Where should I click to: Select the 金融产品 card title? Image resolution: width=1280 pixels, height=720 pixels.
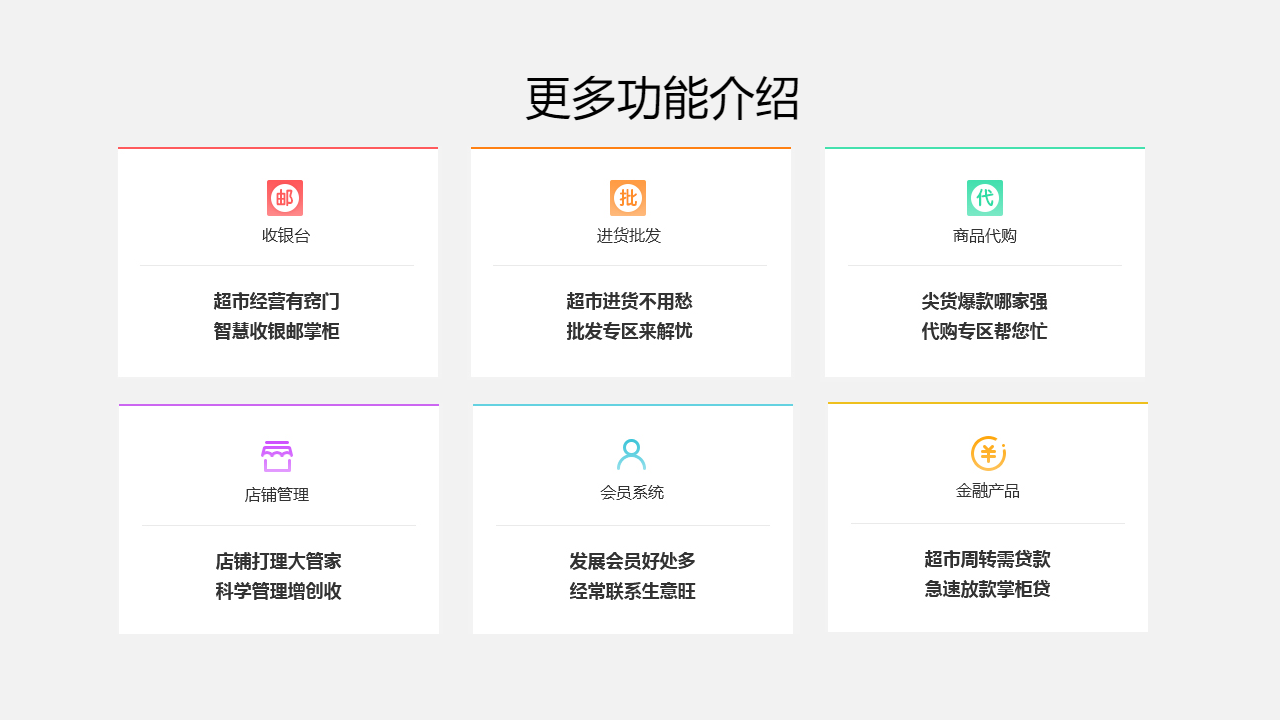(x=986, y=492)
